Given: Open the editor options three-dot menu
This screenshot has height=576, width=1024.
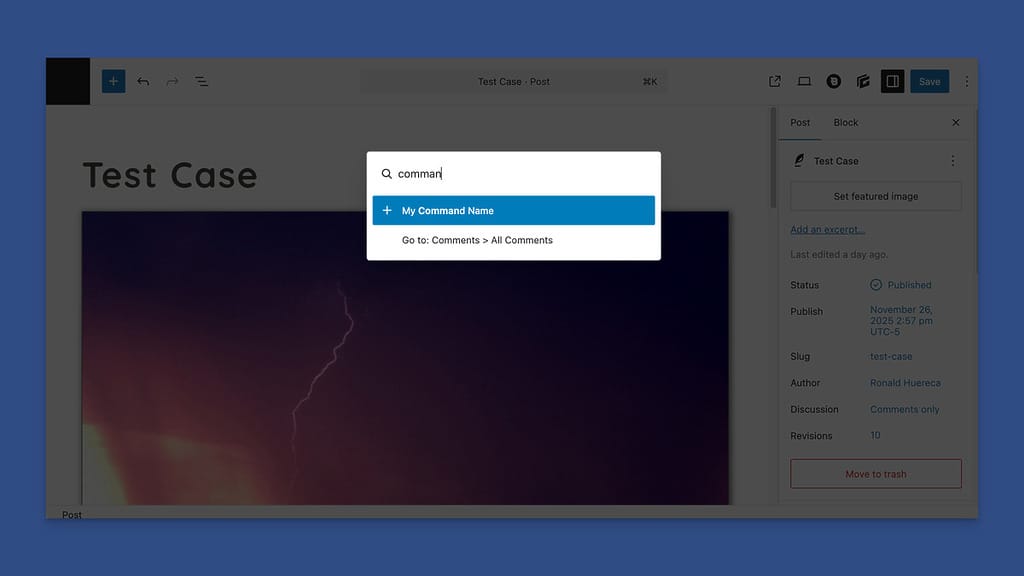Looking at the screenshot, I should click(x=966, y=82).
